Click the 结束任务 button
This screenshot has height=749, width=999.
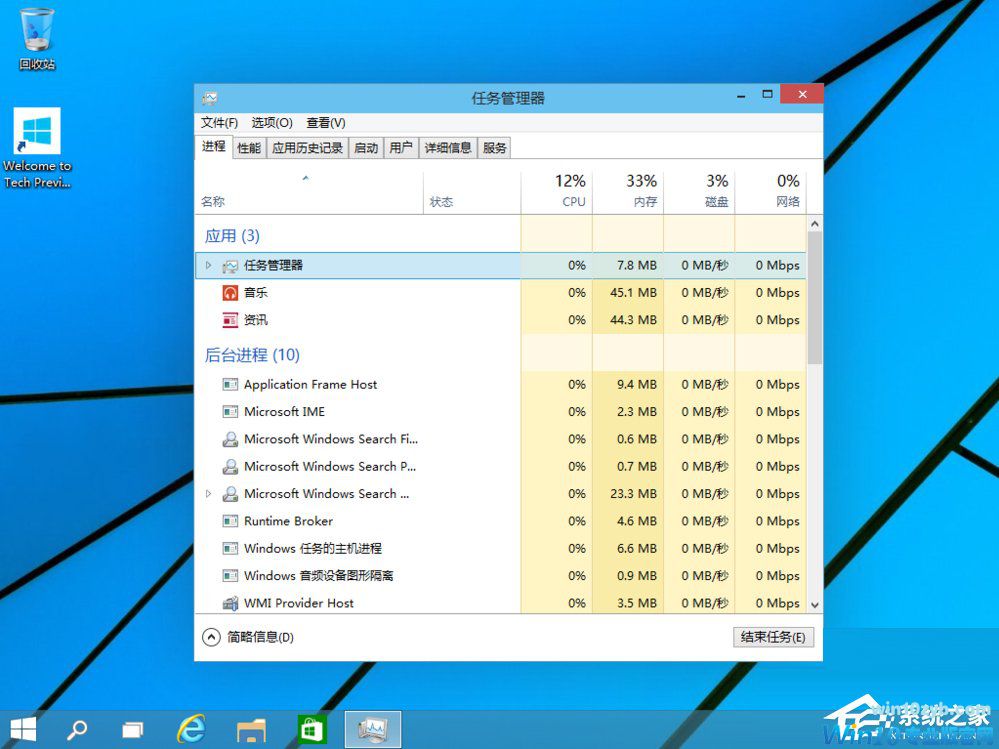(x=773, y=636)
